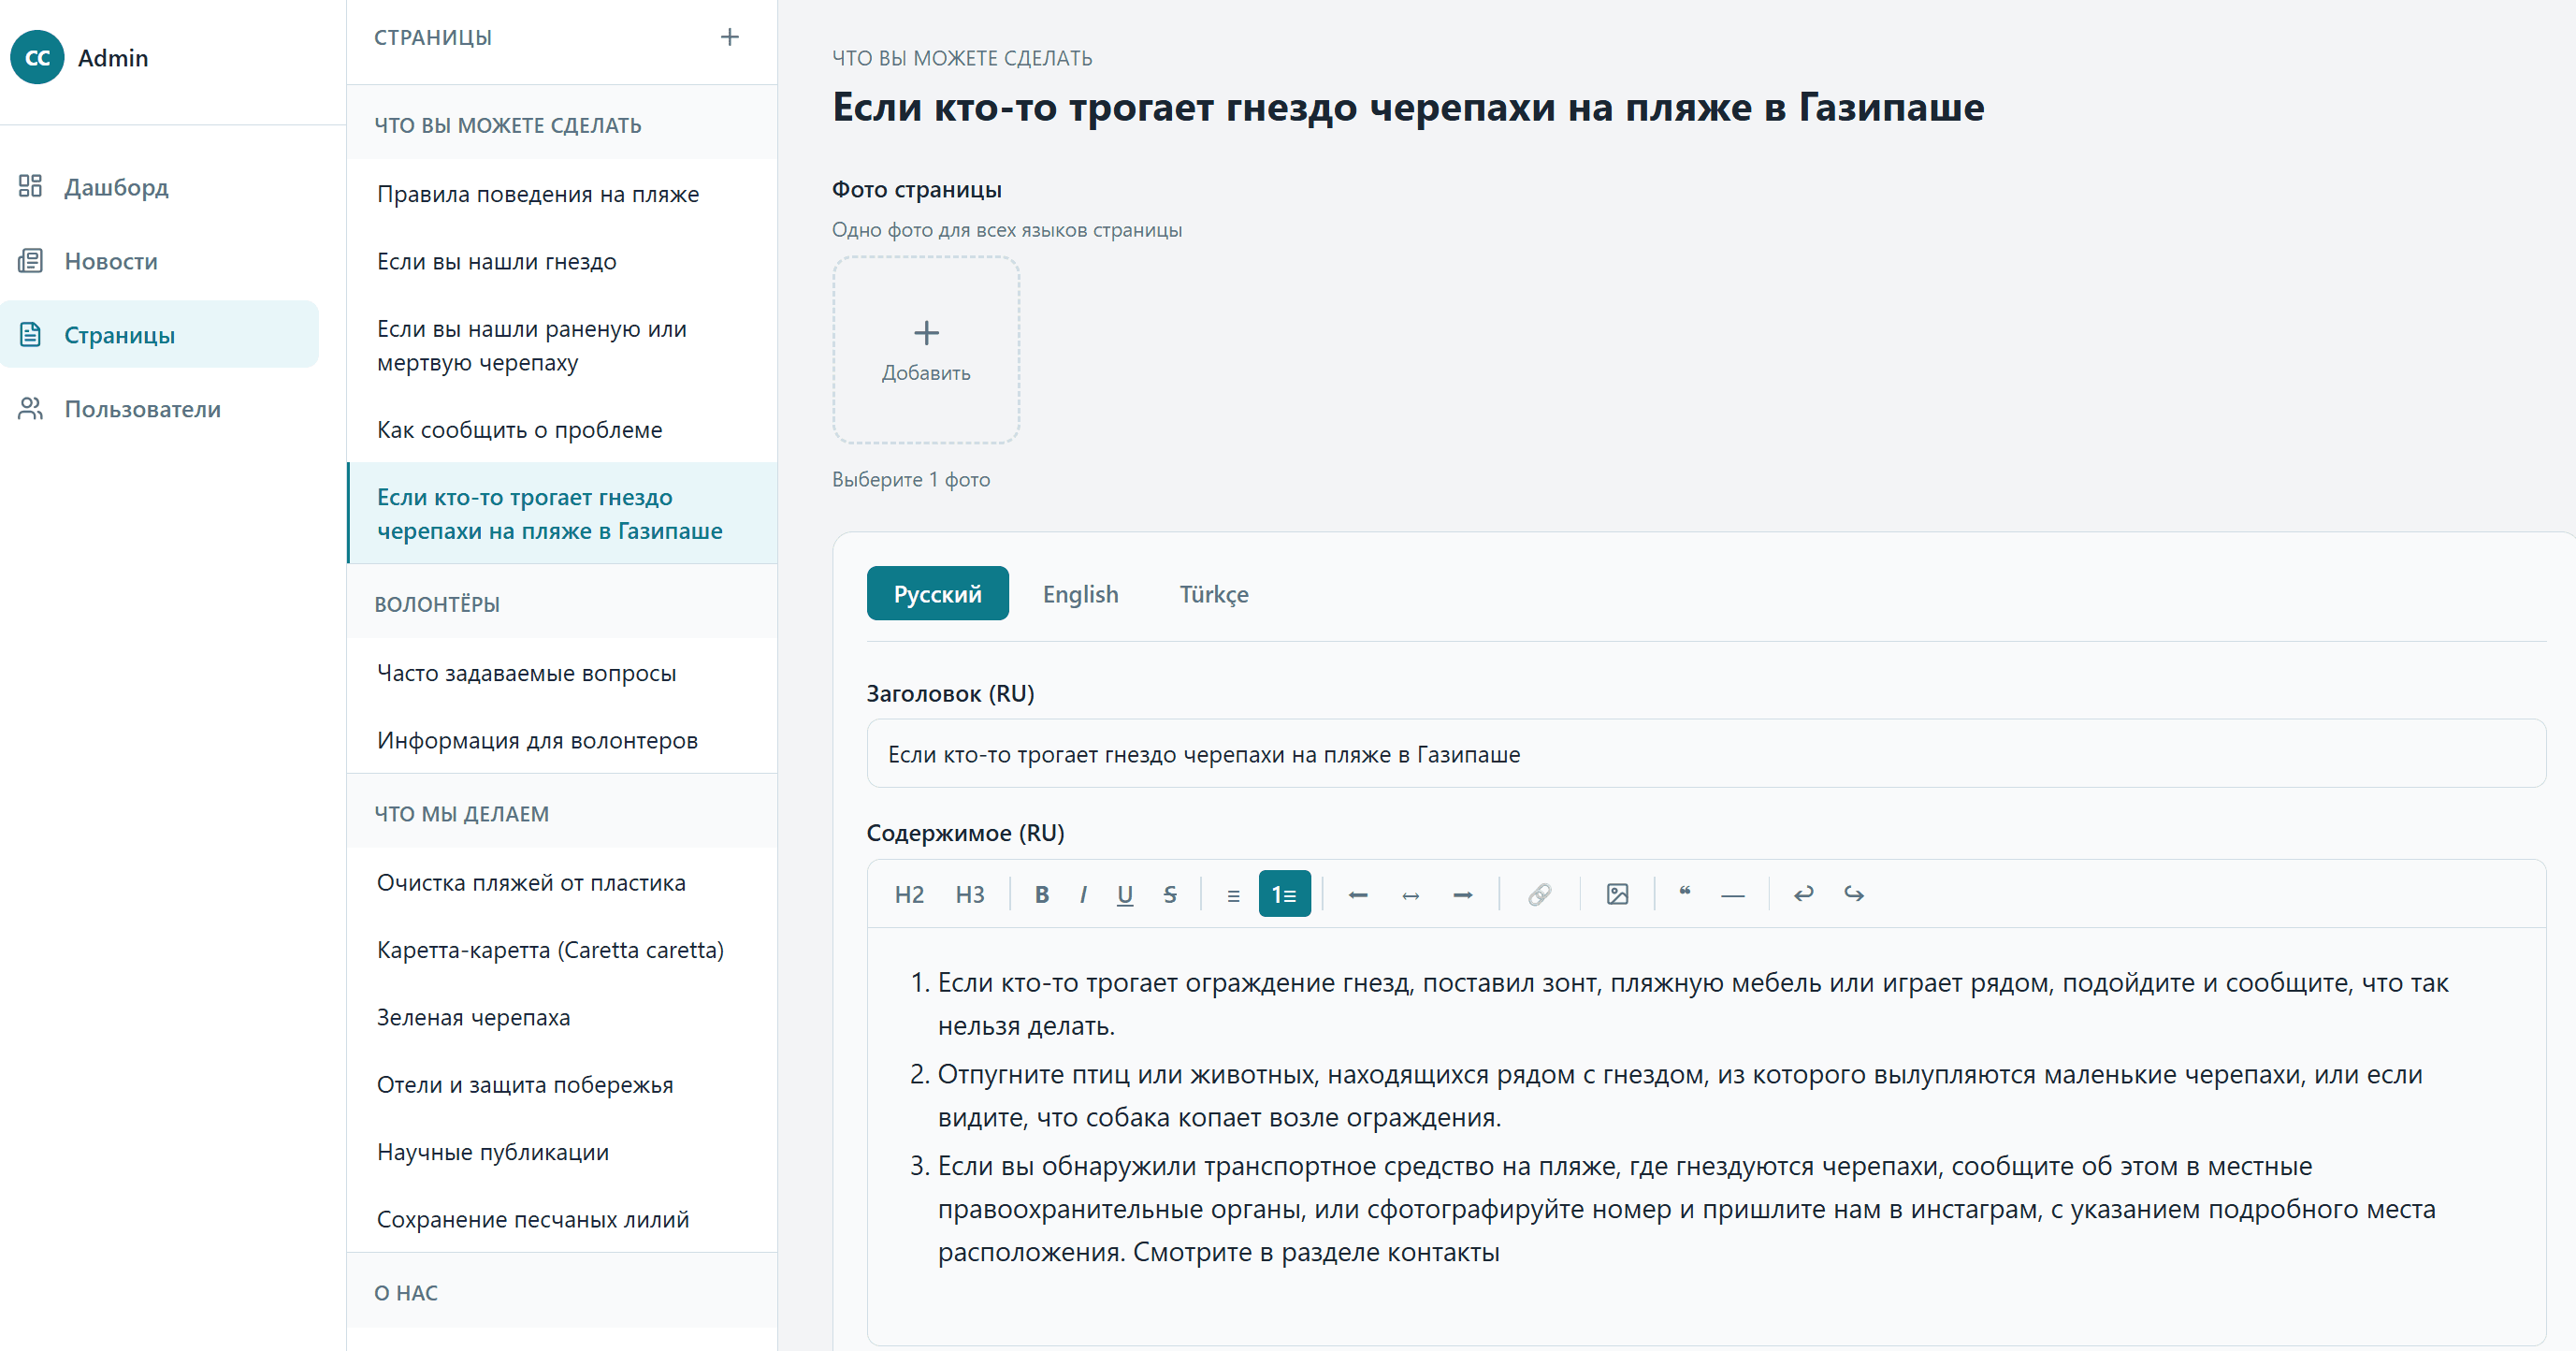This screenshot has width=2576, height=1351.
Task: Redo the last edit
Action: (x=1854, y=894)
